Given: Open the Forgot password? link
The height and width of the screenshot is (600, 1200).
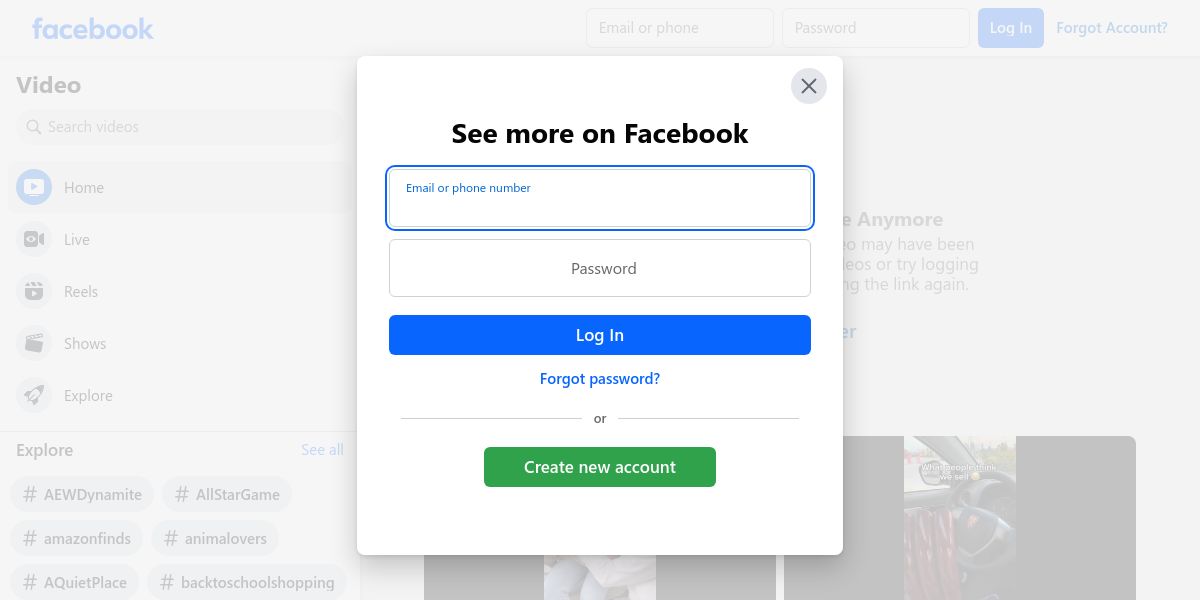Looking at the screenshot, I should (x=600, y=379).
